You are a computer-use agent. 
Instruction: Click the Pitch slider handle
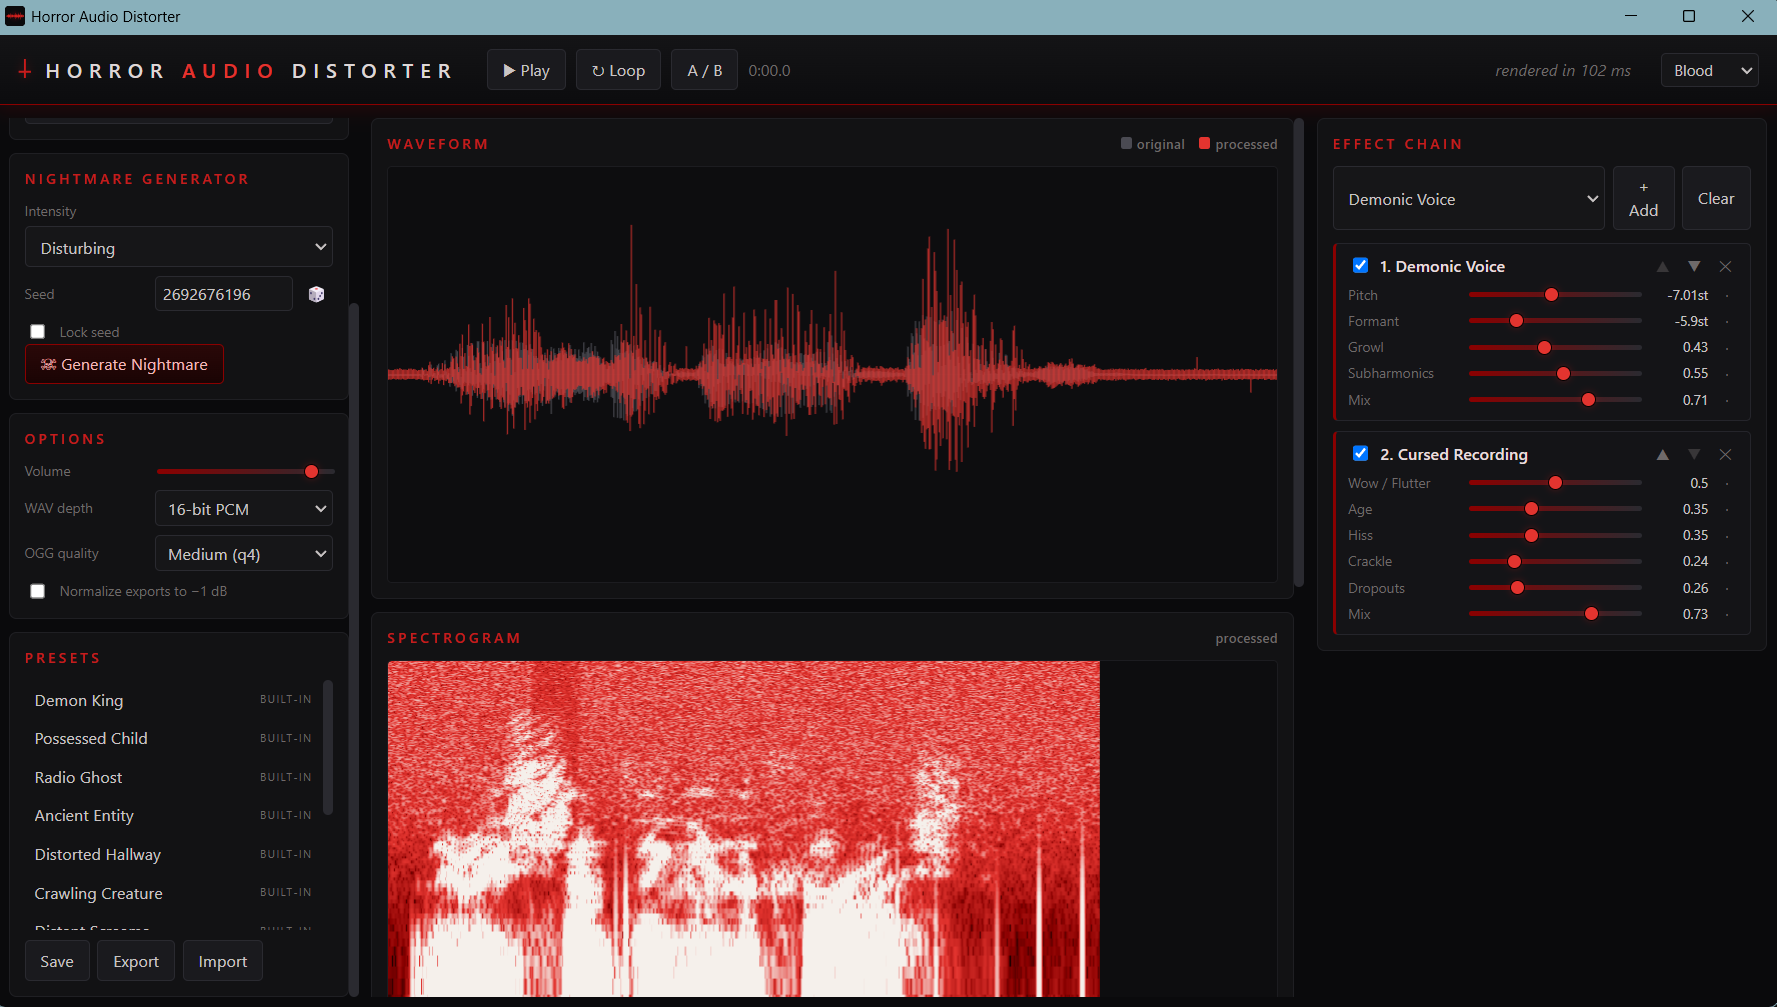(x=1551, y=295)
